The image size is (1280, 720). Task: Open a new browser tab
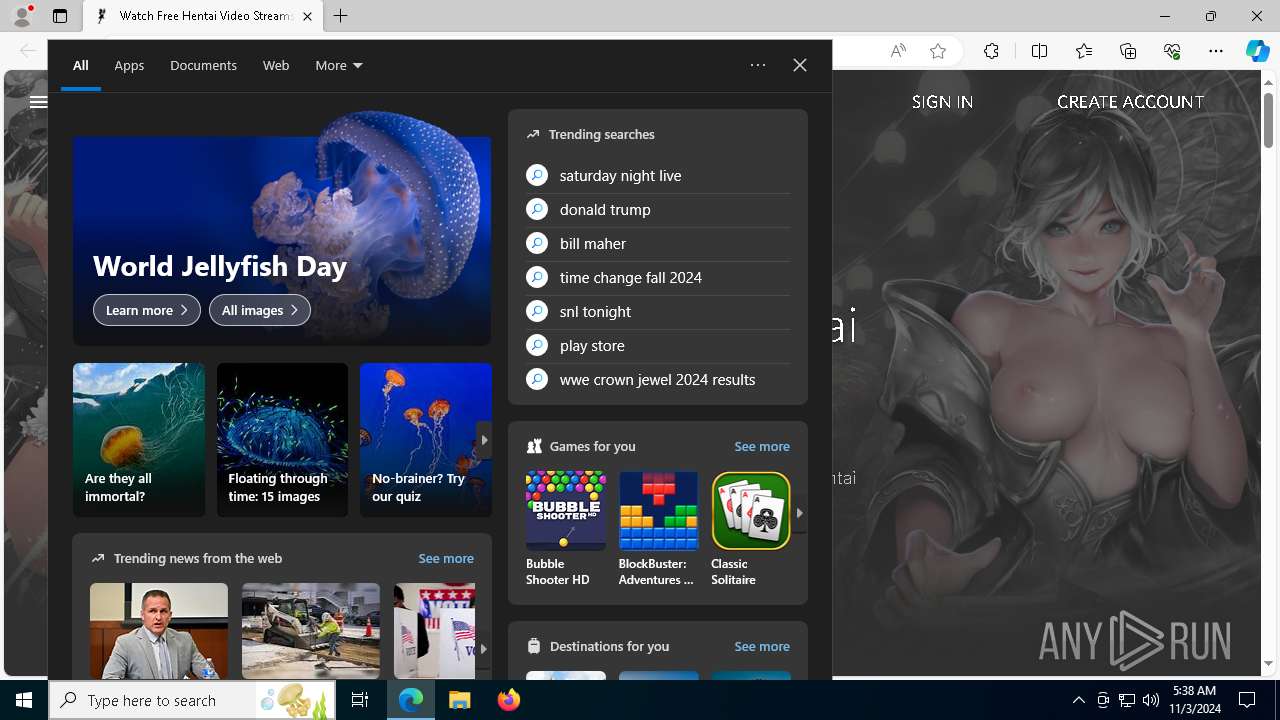pos(341,16)
